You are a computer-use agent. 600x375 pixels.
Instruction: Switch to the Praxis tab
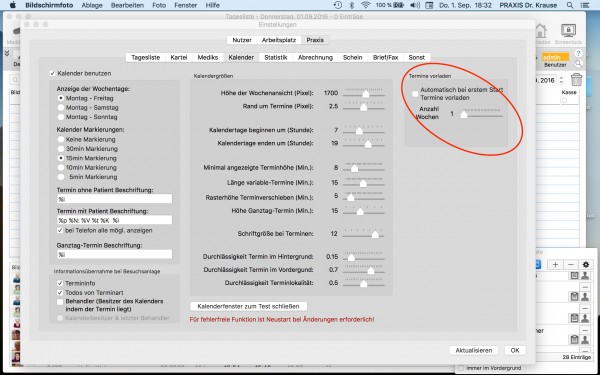click(315, 40)
